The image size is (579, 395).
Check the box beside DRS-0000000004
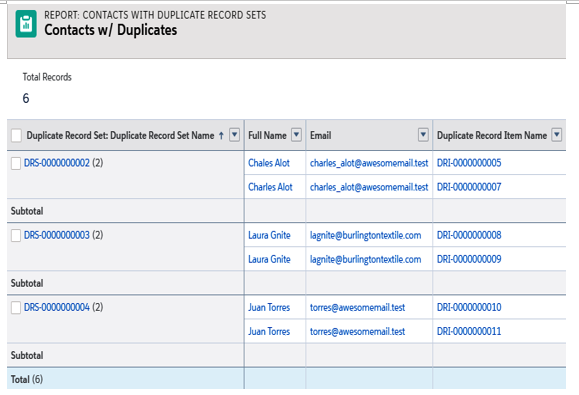[x=16, y=308]
